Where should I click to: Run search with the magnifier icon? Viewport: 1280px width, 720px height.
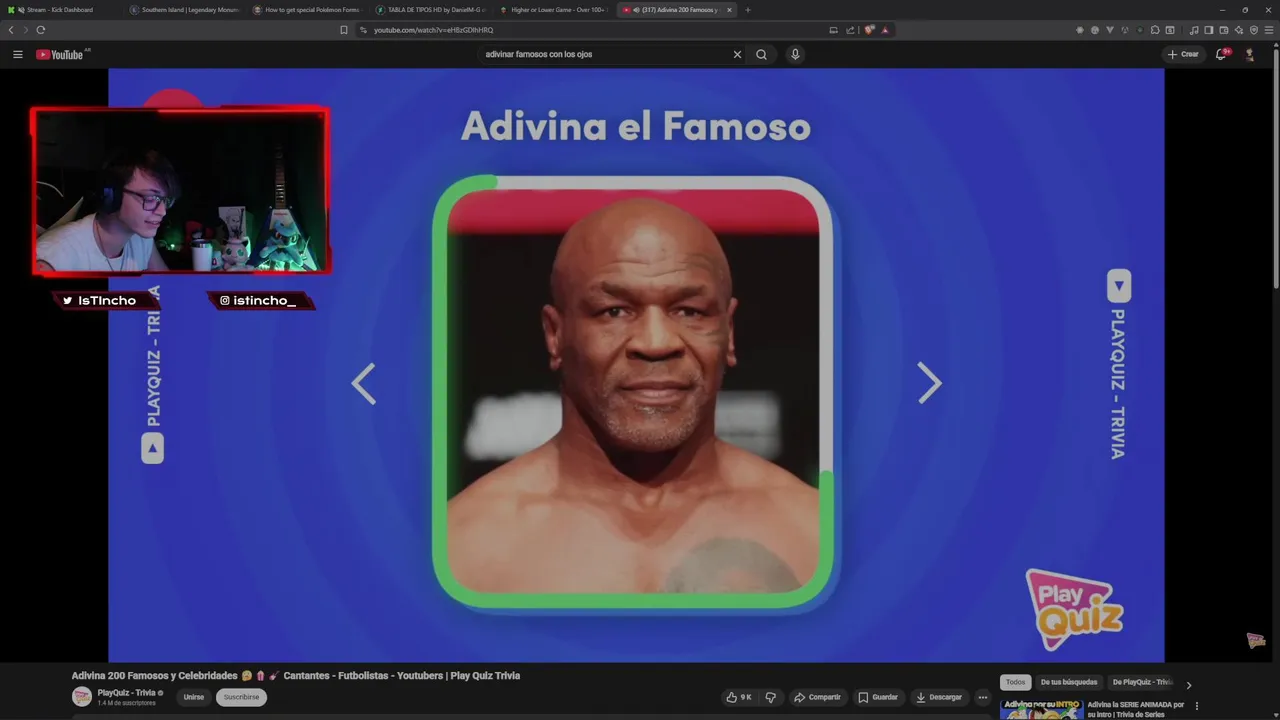point(761,54)
